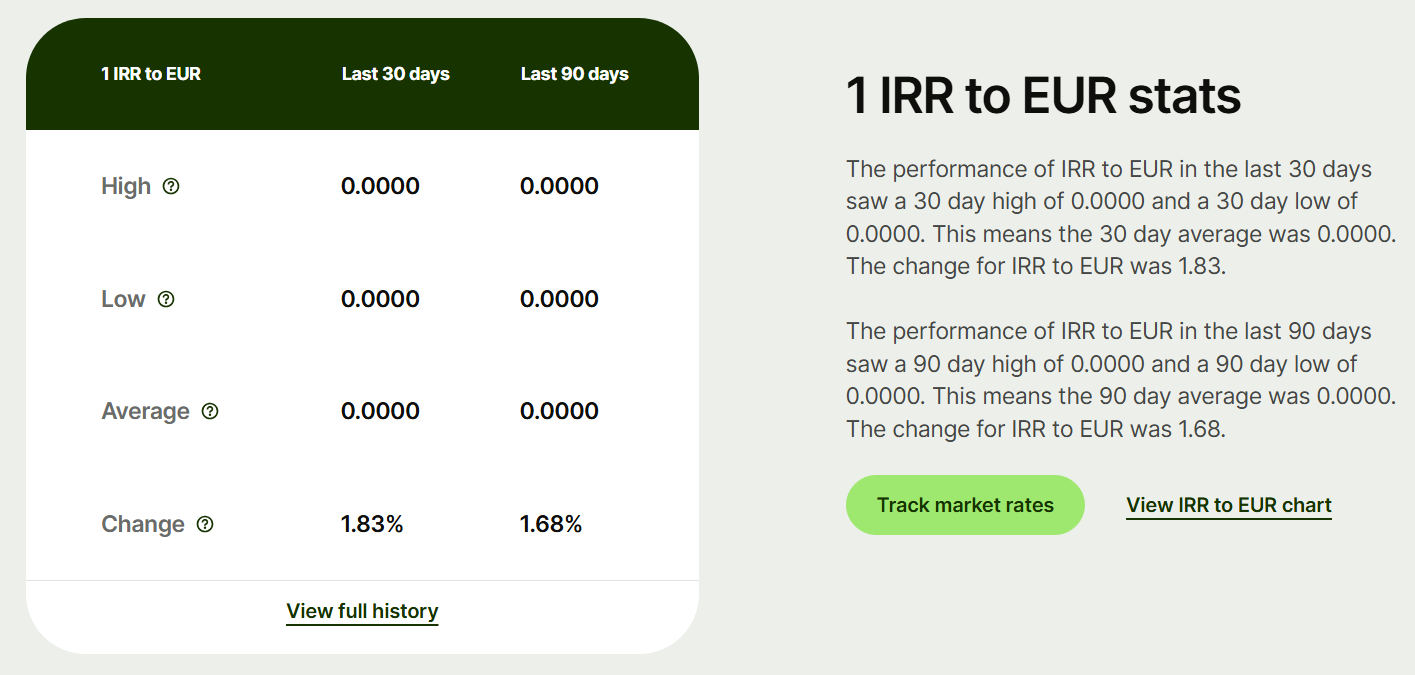Select the Low 30-day value 0.0000

[x=380, y=299]
